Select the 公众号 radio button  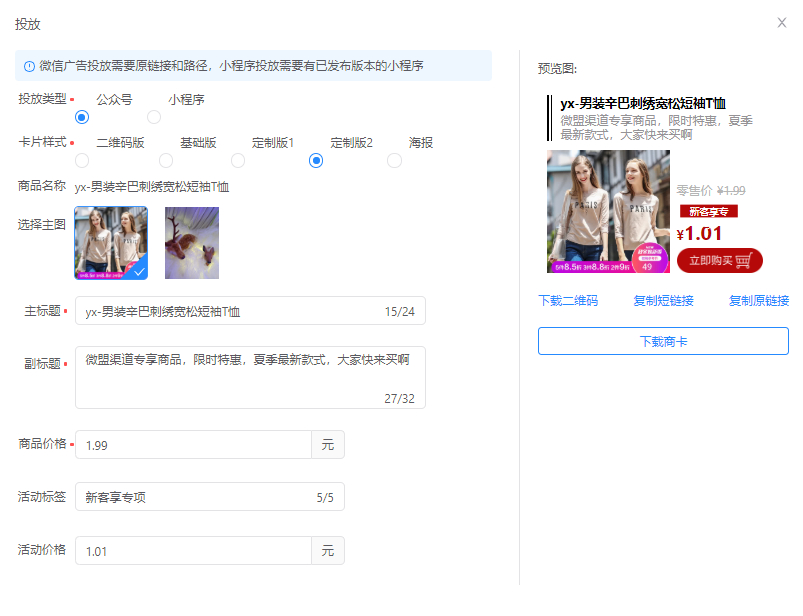82,117
